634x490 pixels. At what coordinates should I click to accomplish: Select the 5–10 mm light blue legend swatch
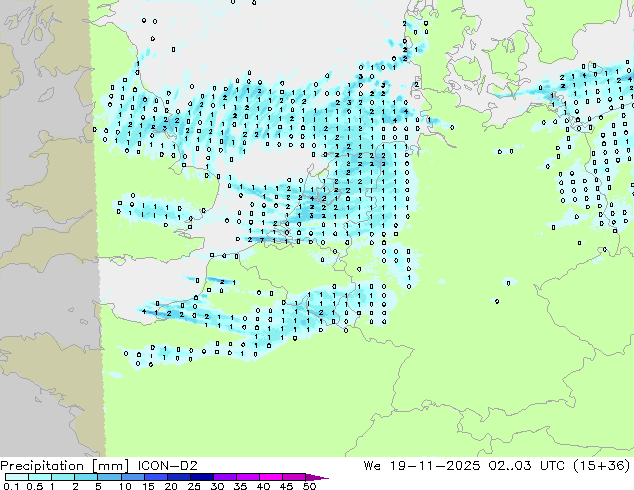tap(110, 477)
